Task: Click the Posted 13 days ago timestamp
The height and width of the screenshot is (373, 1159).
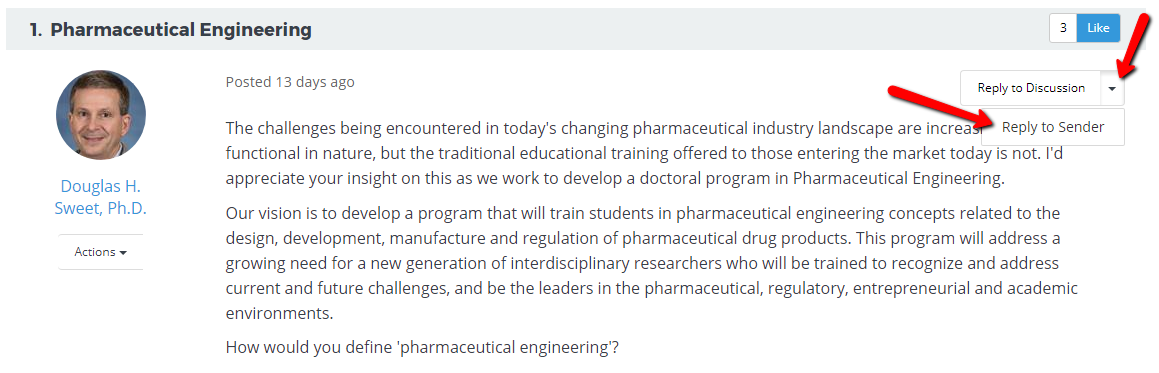Action: (x=290, y=82)
